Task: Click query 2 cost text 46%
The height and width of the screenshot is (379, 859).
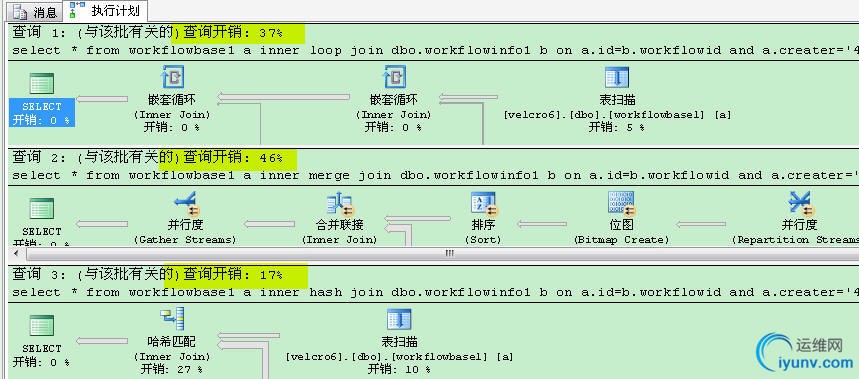Action: pyautogui.click(x=271, y=158)
